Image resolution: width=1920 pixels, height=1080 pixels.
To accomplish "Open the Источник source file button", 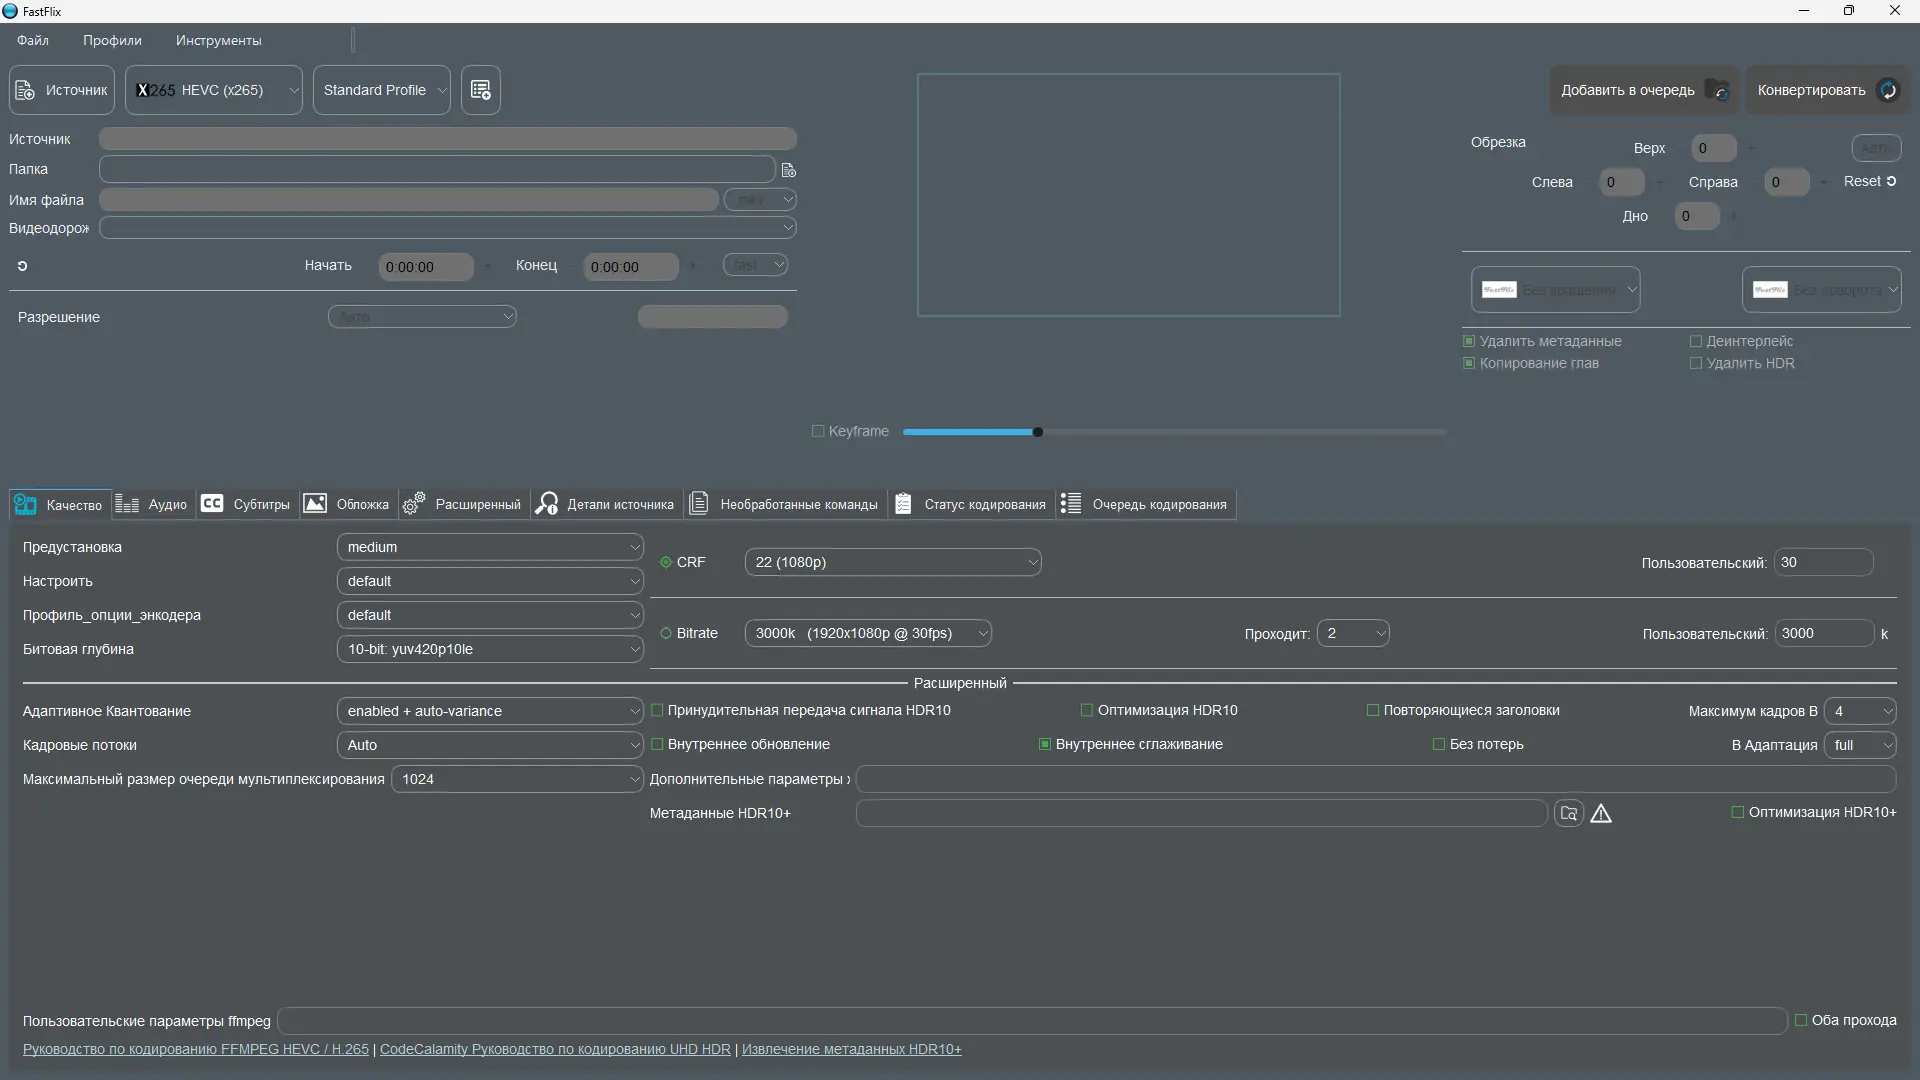I will point(62,90).
